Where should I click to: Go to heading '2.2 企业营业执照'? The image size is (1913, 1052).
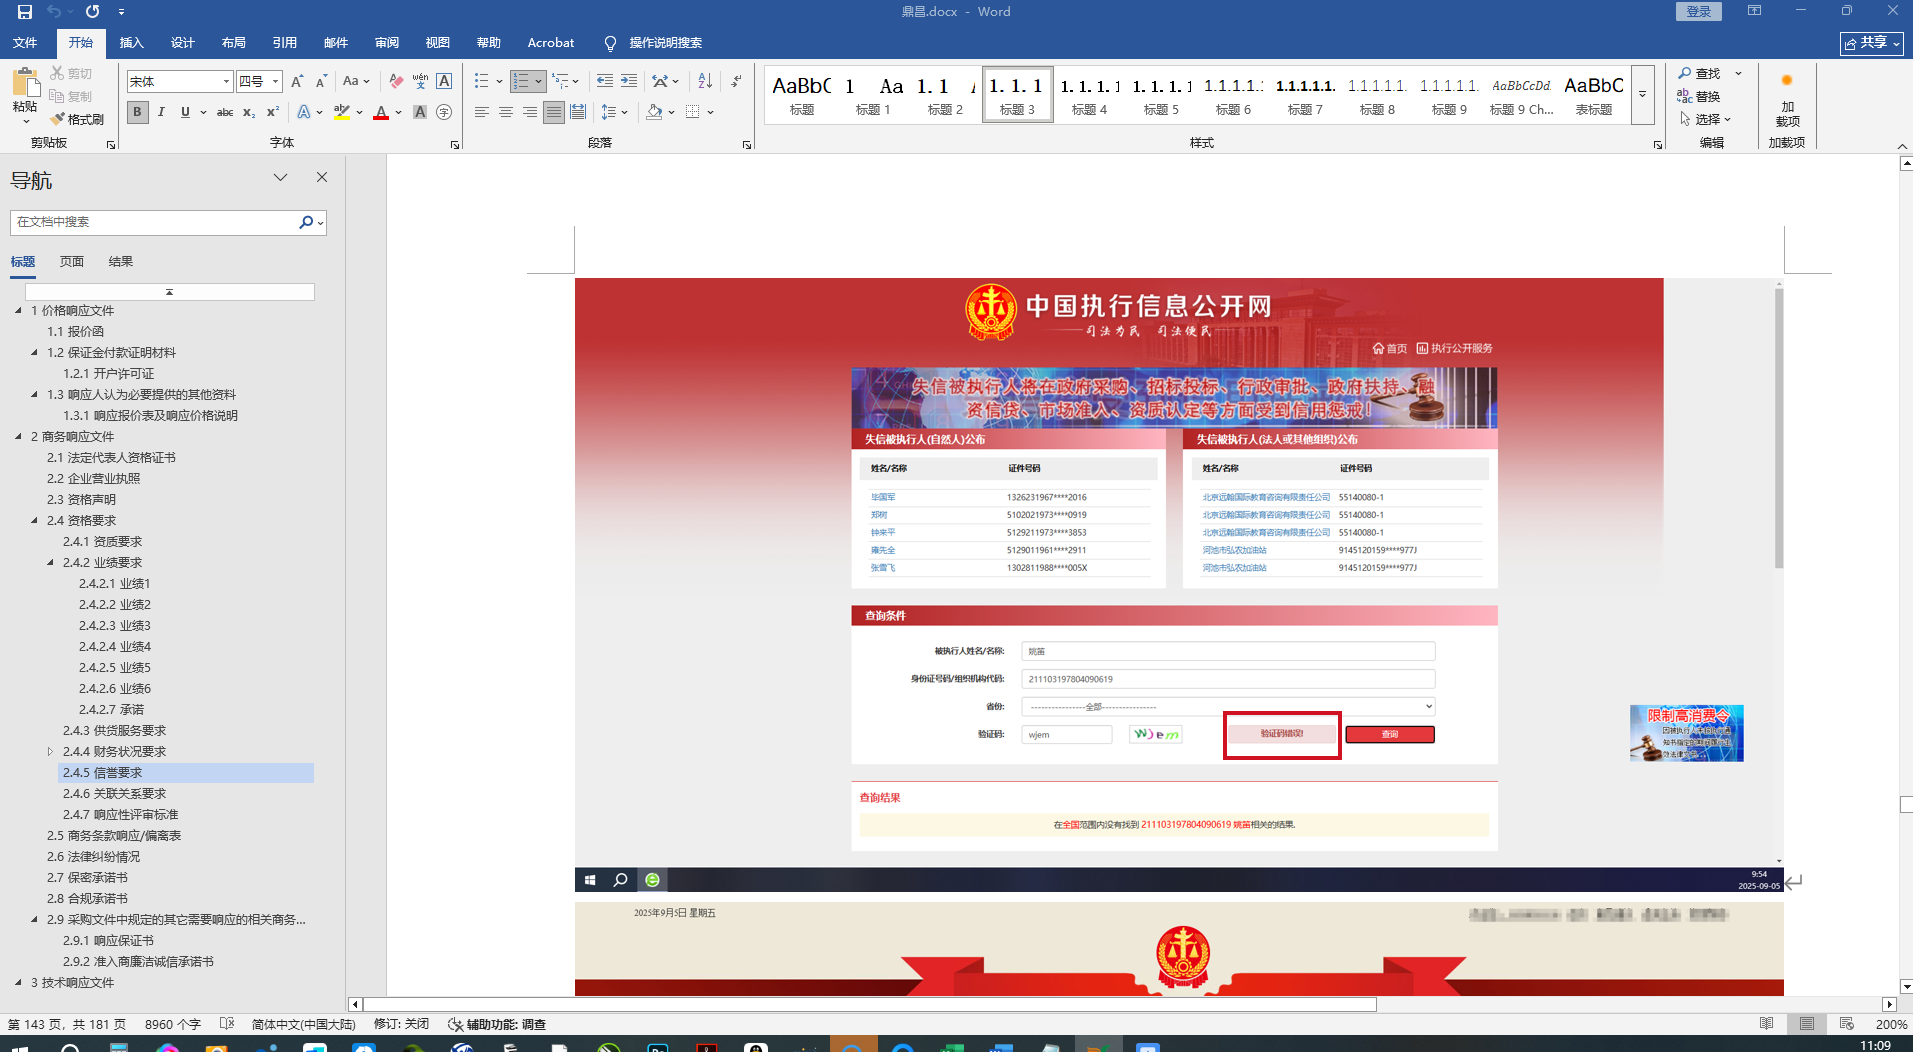click(94, 478)
